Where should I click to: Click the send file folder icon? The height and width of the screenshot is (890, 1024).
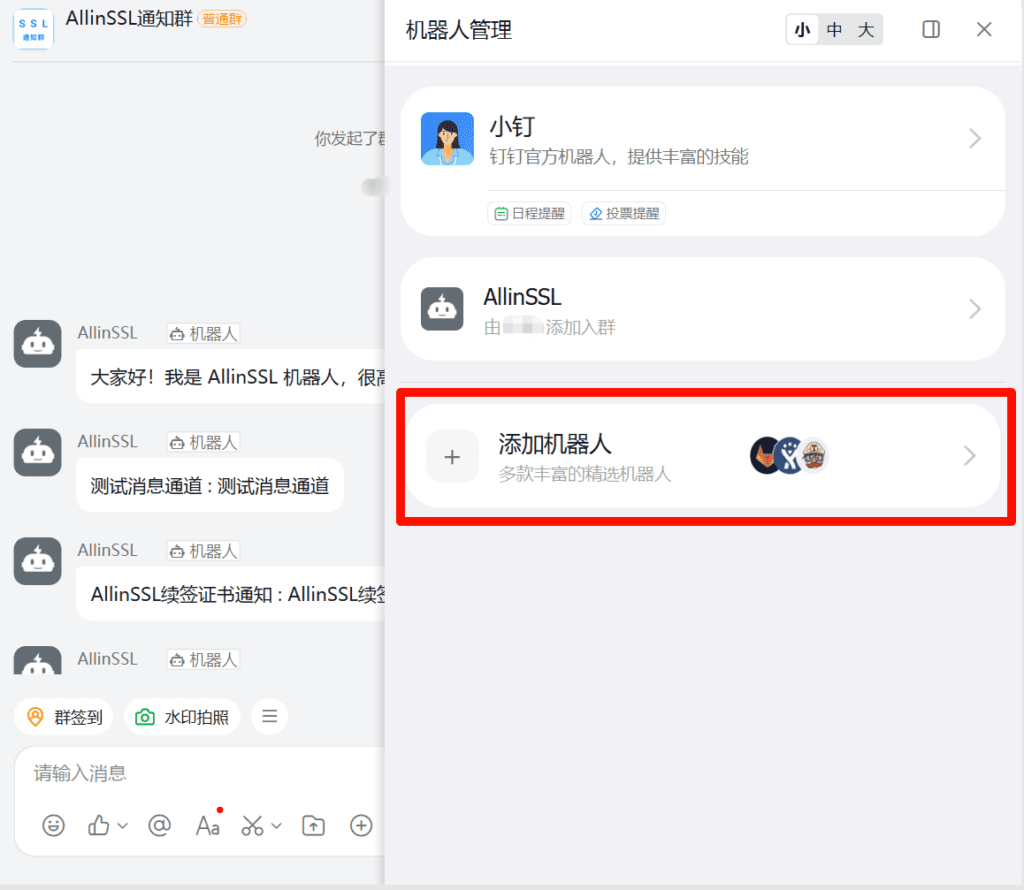point(314,825)
